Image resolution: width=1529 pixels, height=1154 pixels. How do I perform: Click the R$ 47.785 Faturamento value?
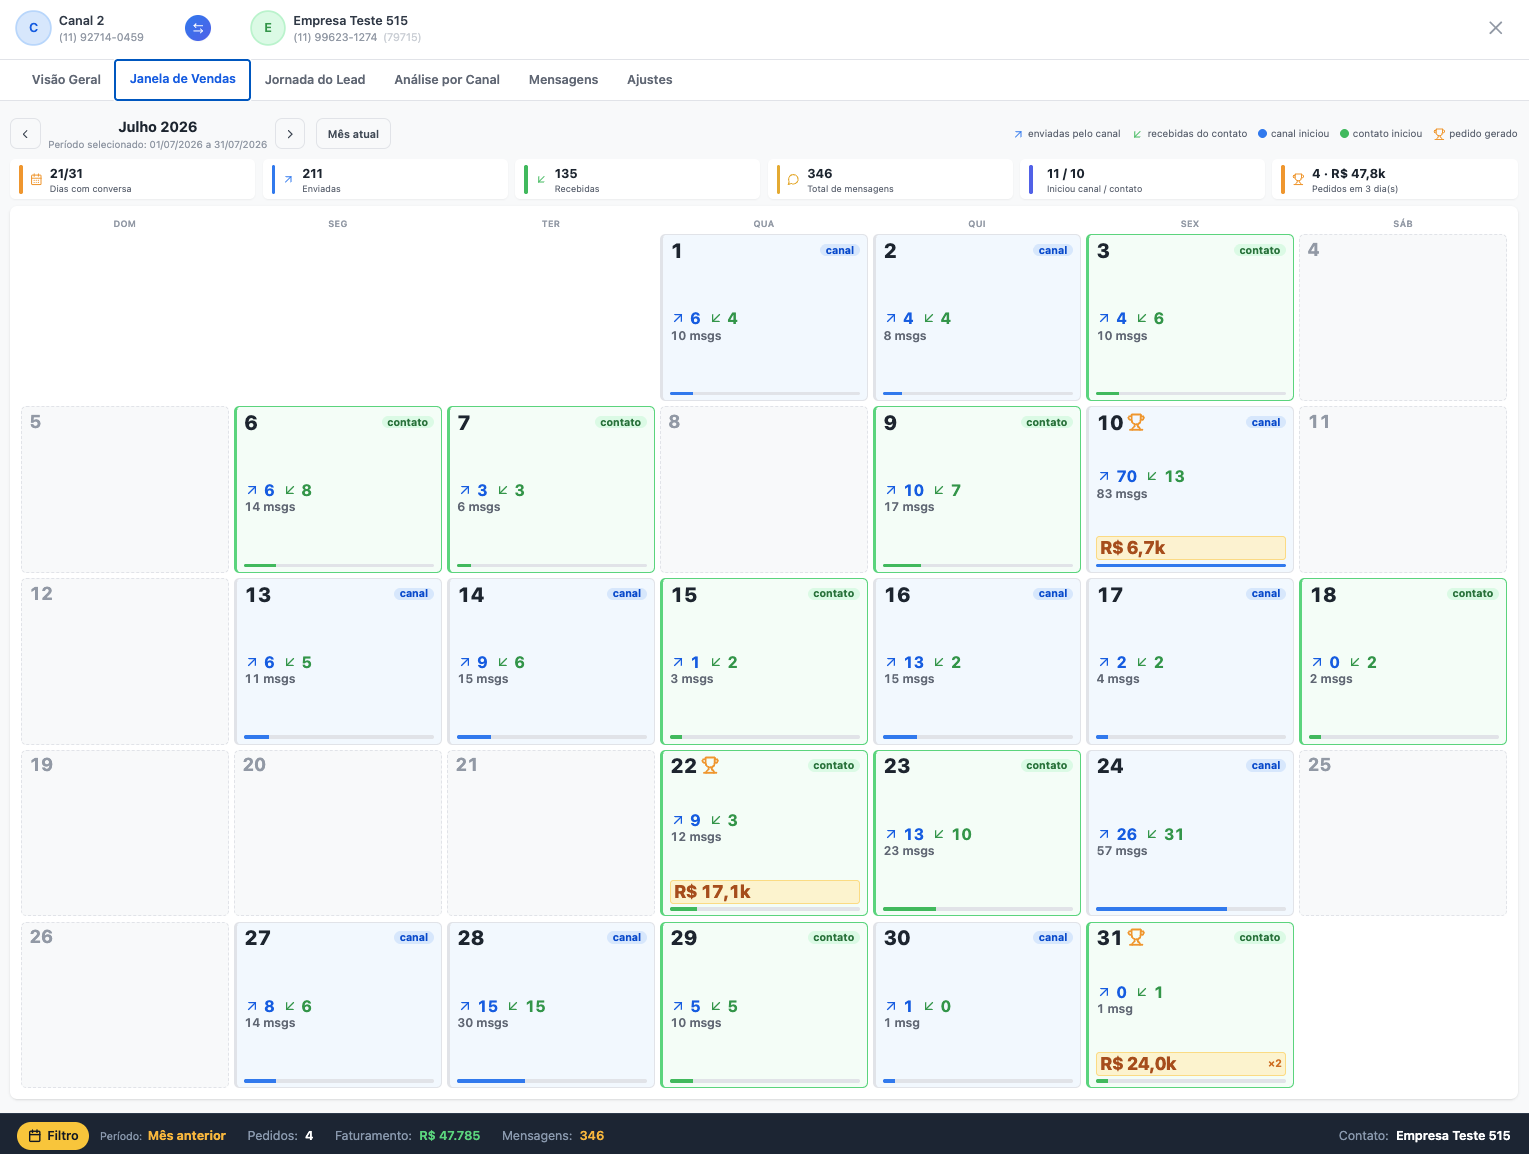click(x=450, y=1136)
